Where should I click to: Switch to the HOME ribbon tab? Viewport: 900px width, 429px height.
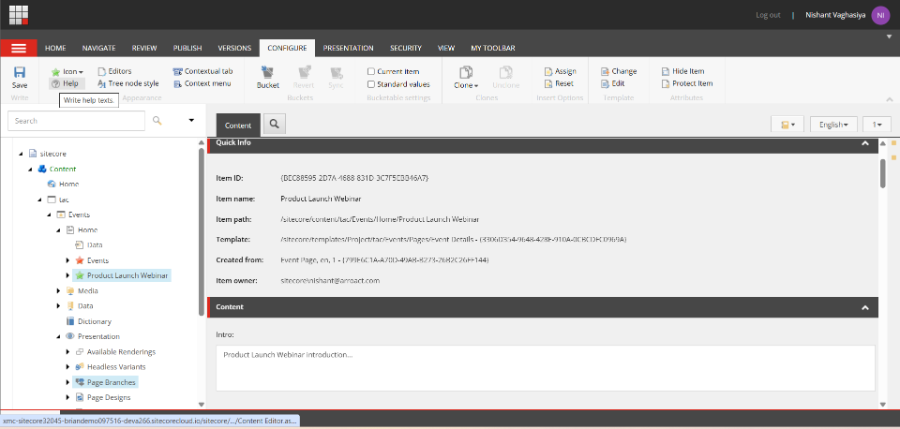(55, 48)
